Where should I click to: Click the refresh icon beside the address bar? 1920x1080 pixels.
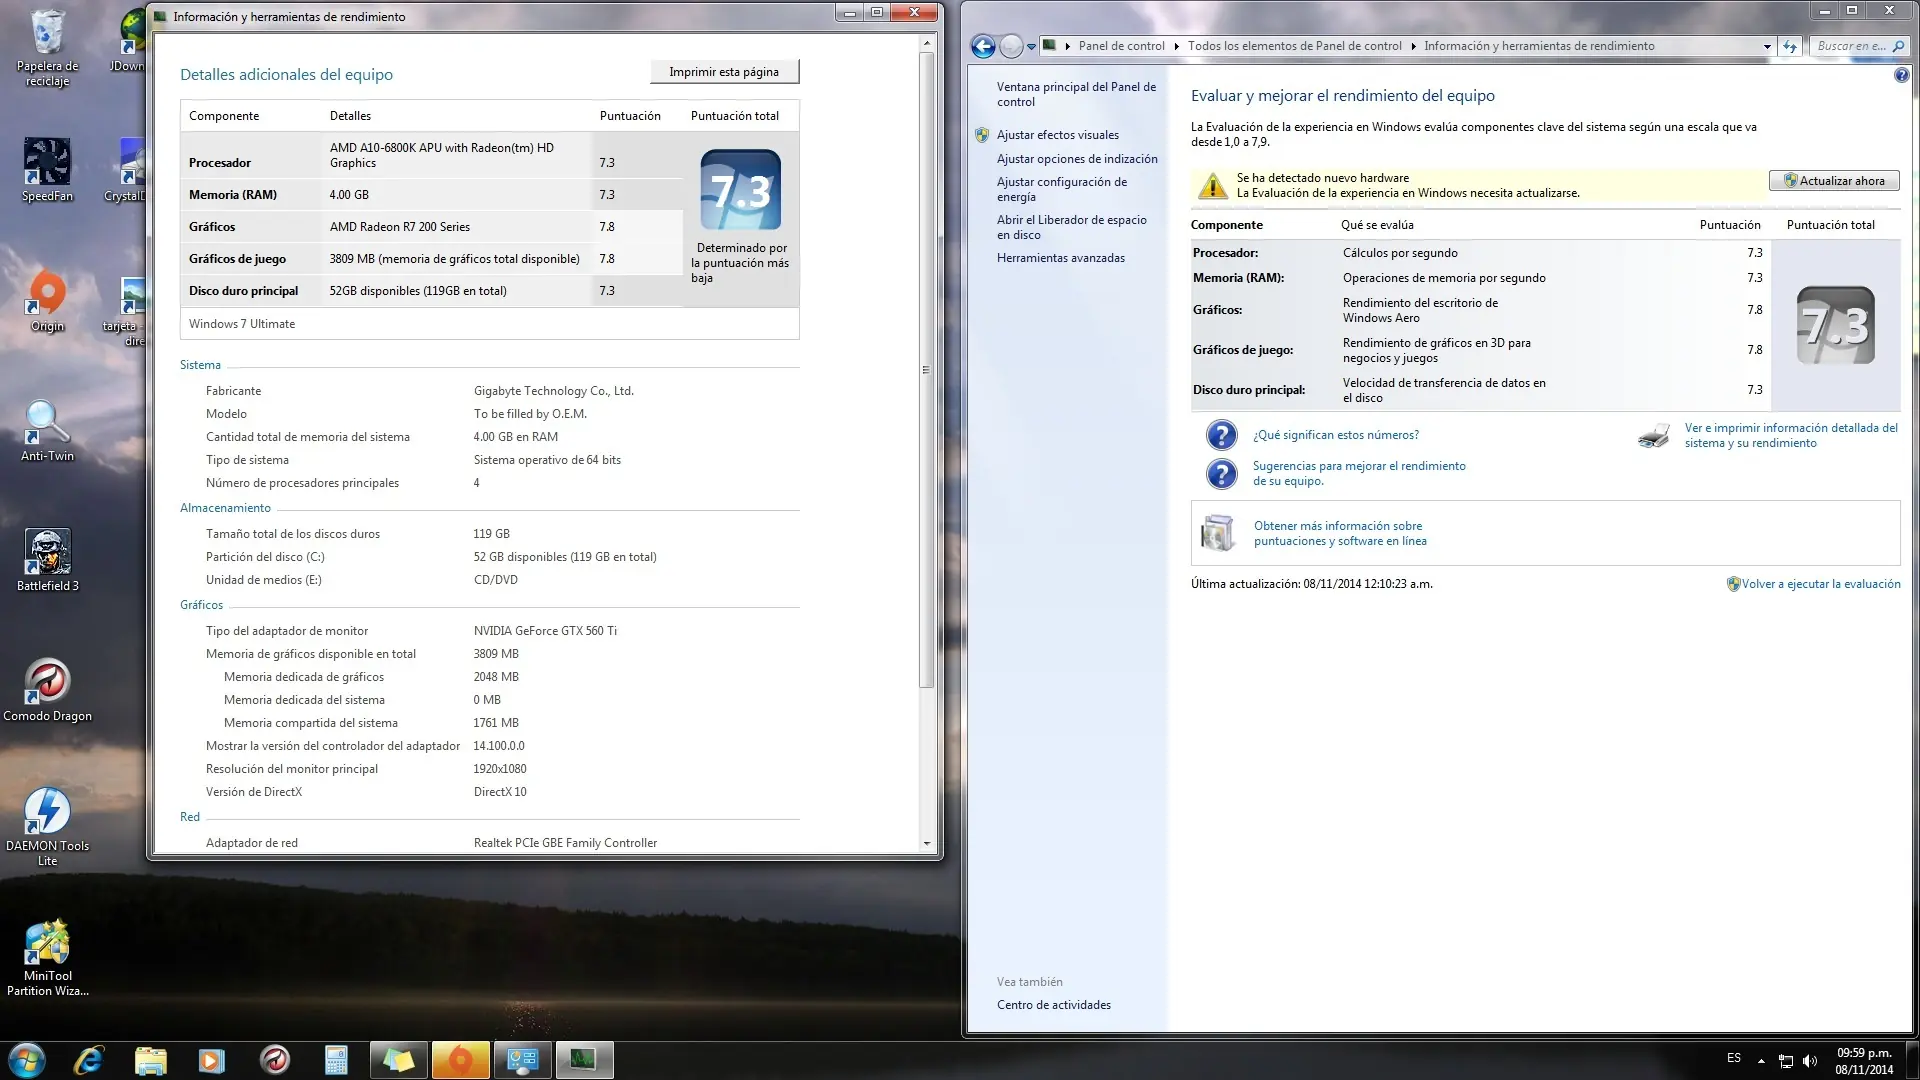[x=1790, y=46]
